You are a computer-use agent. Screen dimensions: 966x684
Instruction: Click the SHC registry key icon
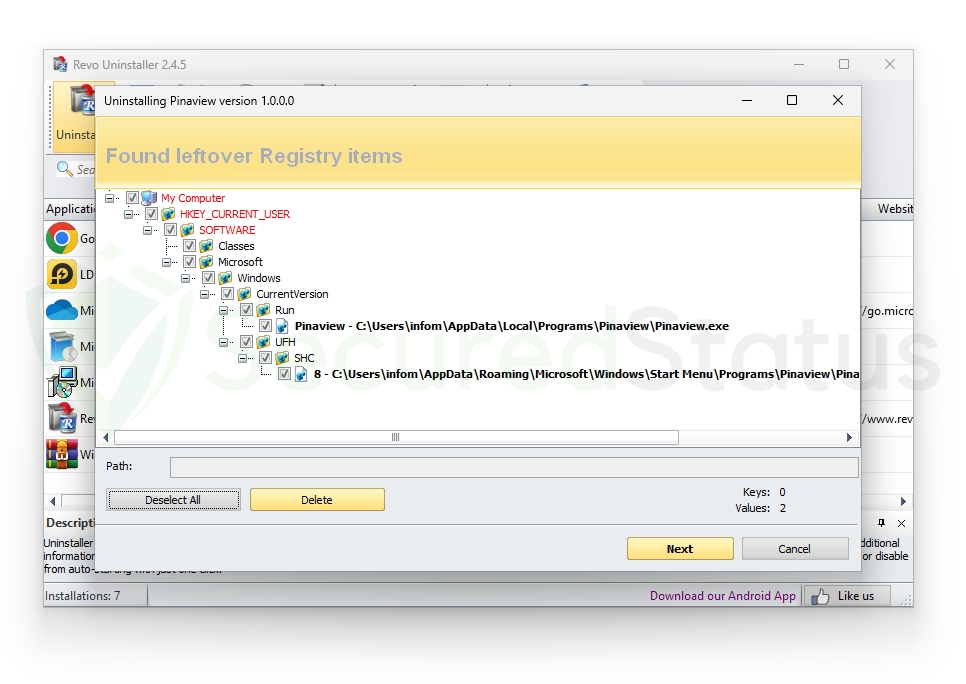point(283,358)
